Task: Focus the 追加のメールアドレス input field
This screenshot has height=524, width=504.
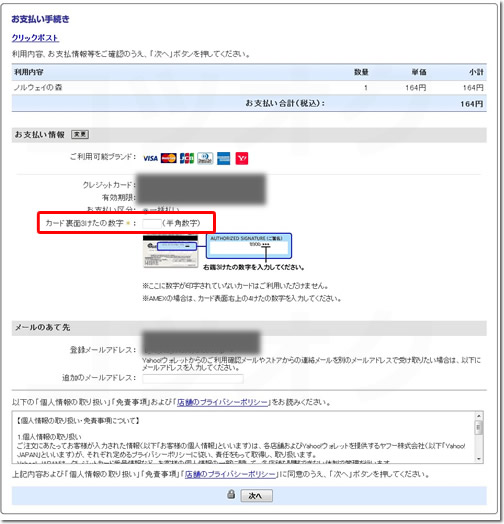Action: pyautogui.click(x=193, y=379)
